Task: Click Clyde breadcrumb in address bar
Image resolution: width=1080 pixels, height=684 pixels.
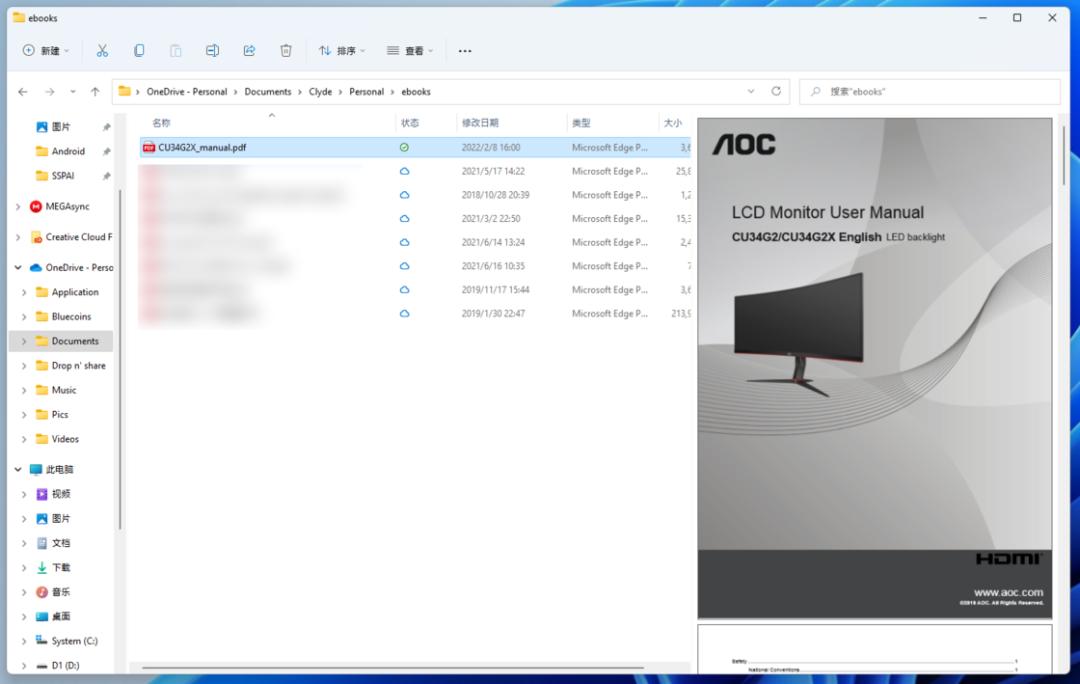Action: coord(320,92)
